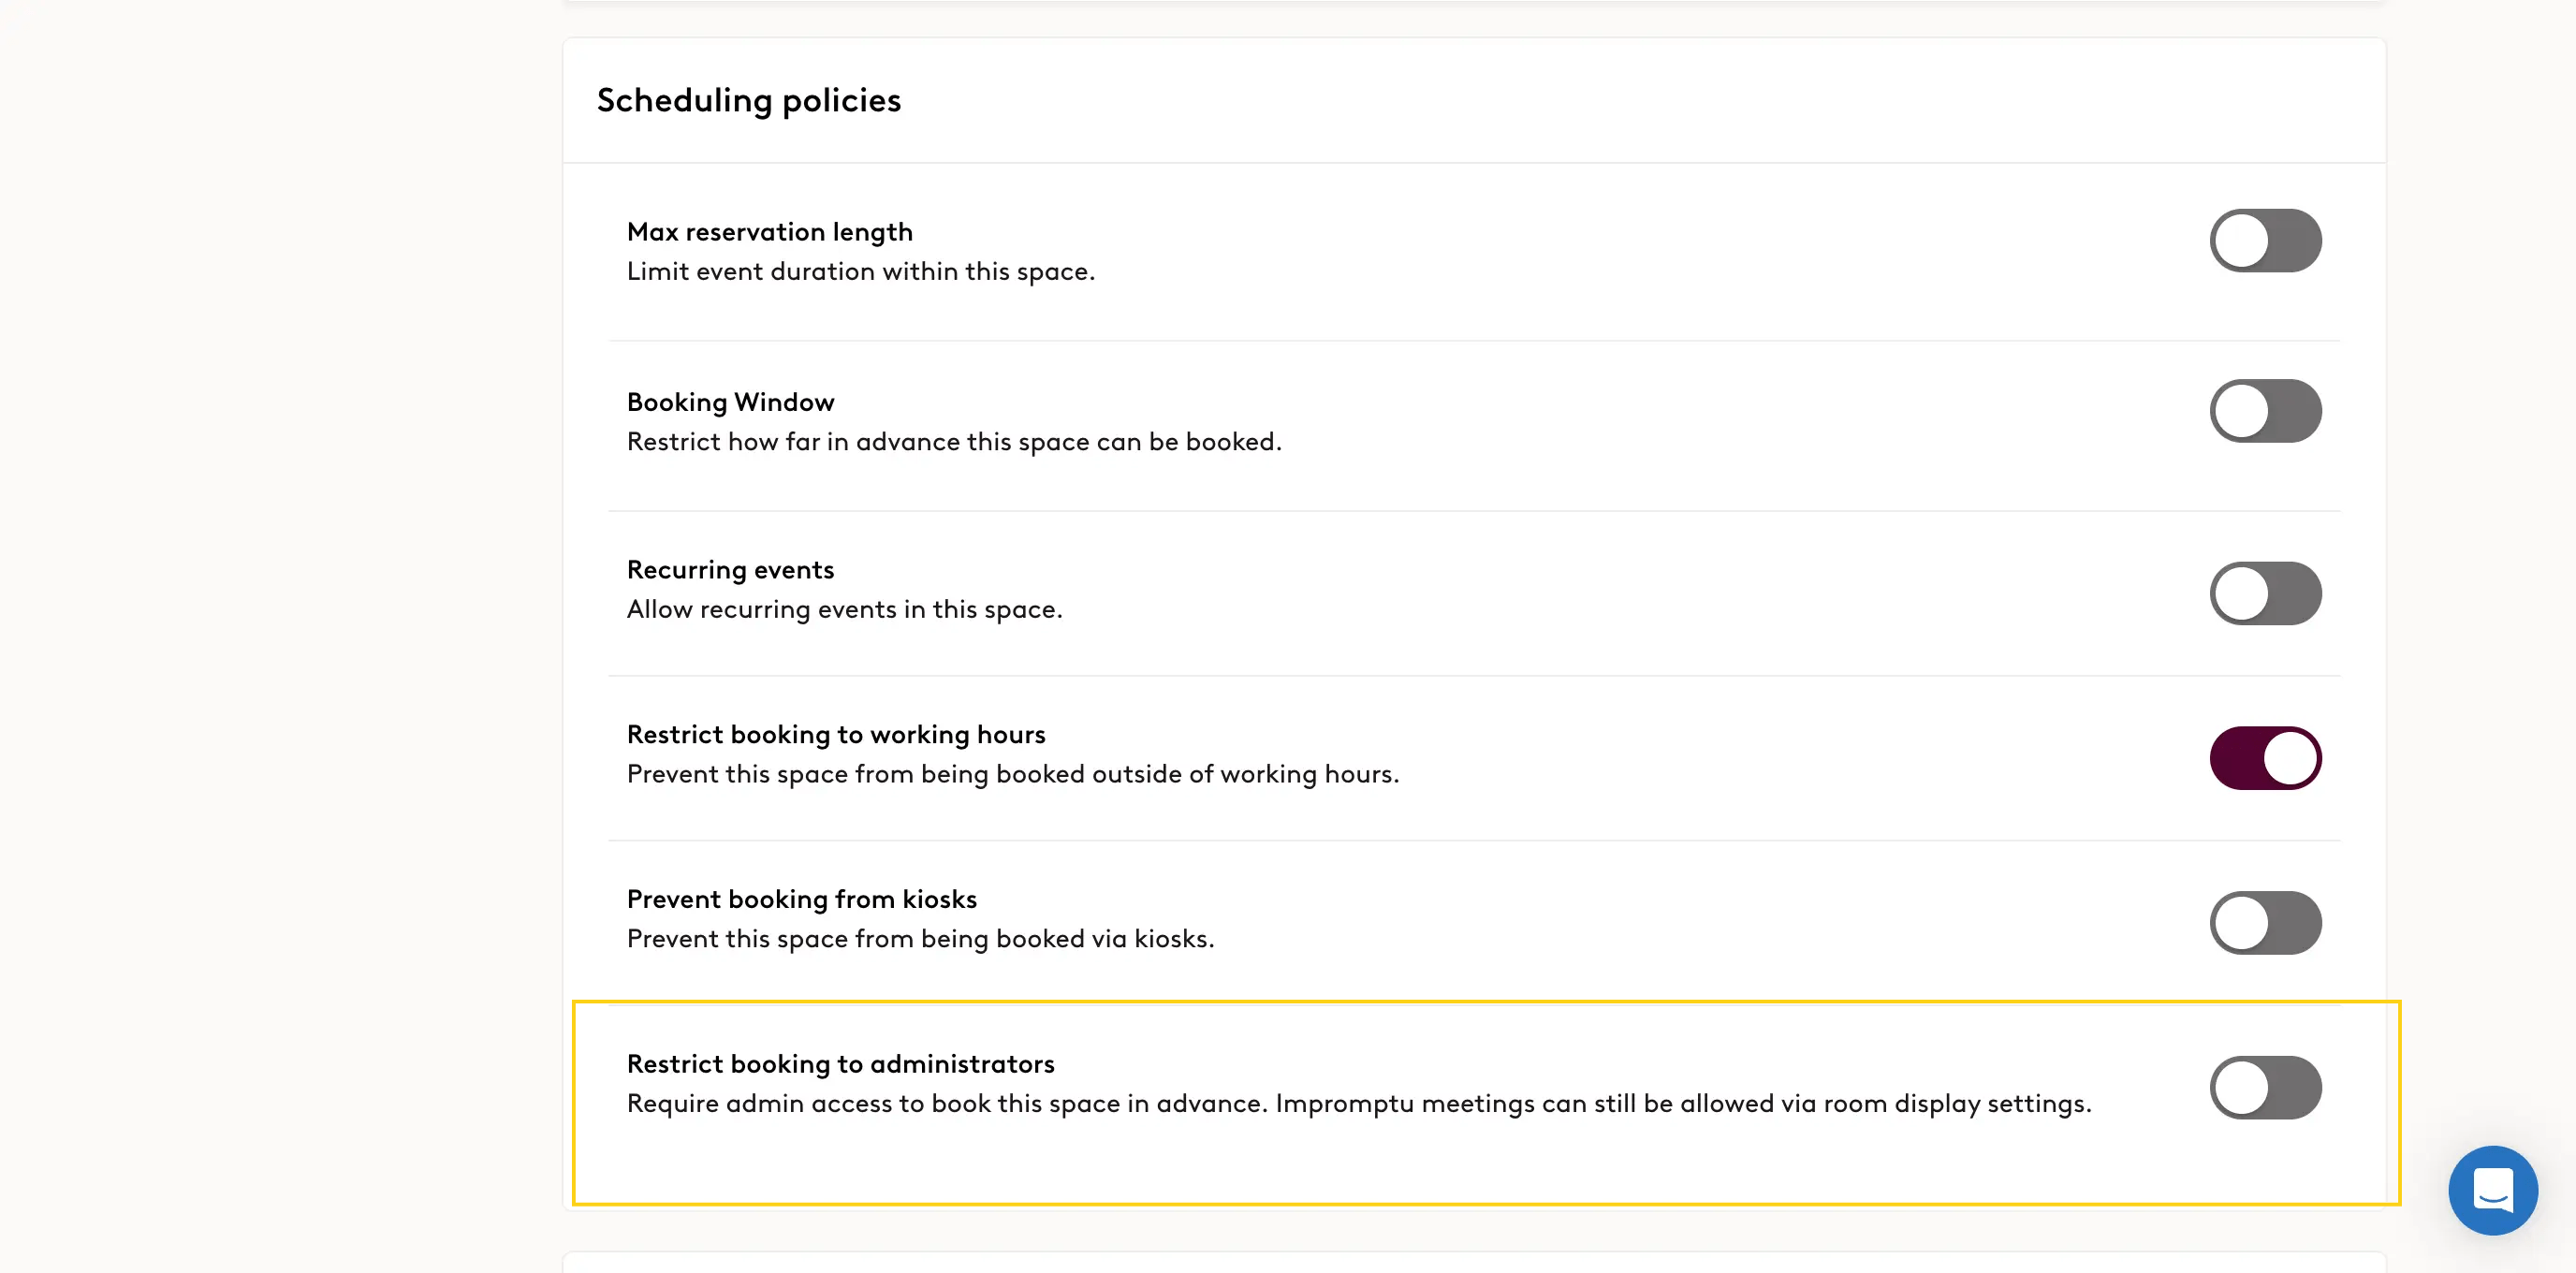Select the Recurring events setting name

pos(730,569)
